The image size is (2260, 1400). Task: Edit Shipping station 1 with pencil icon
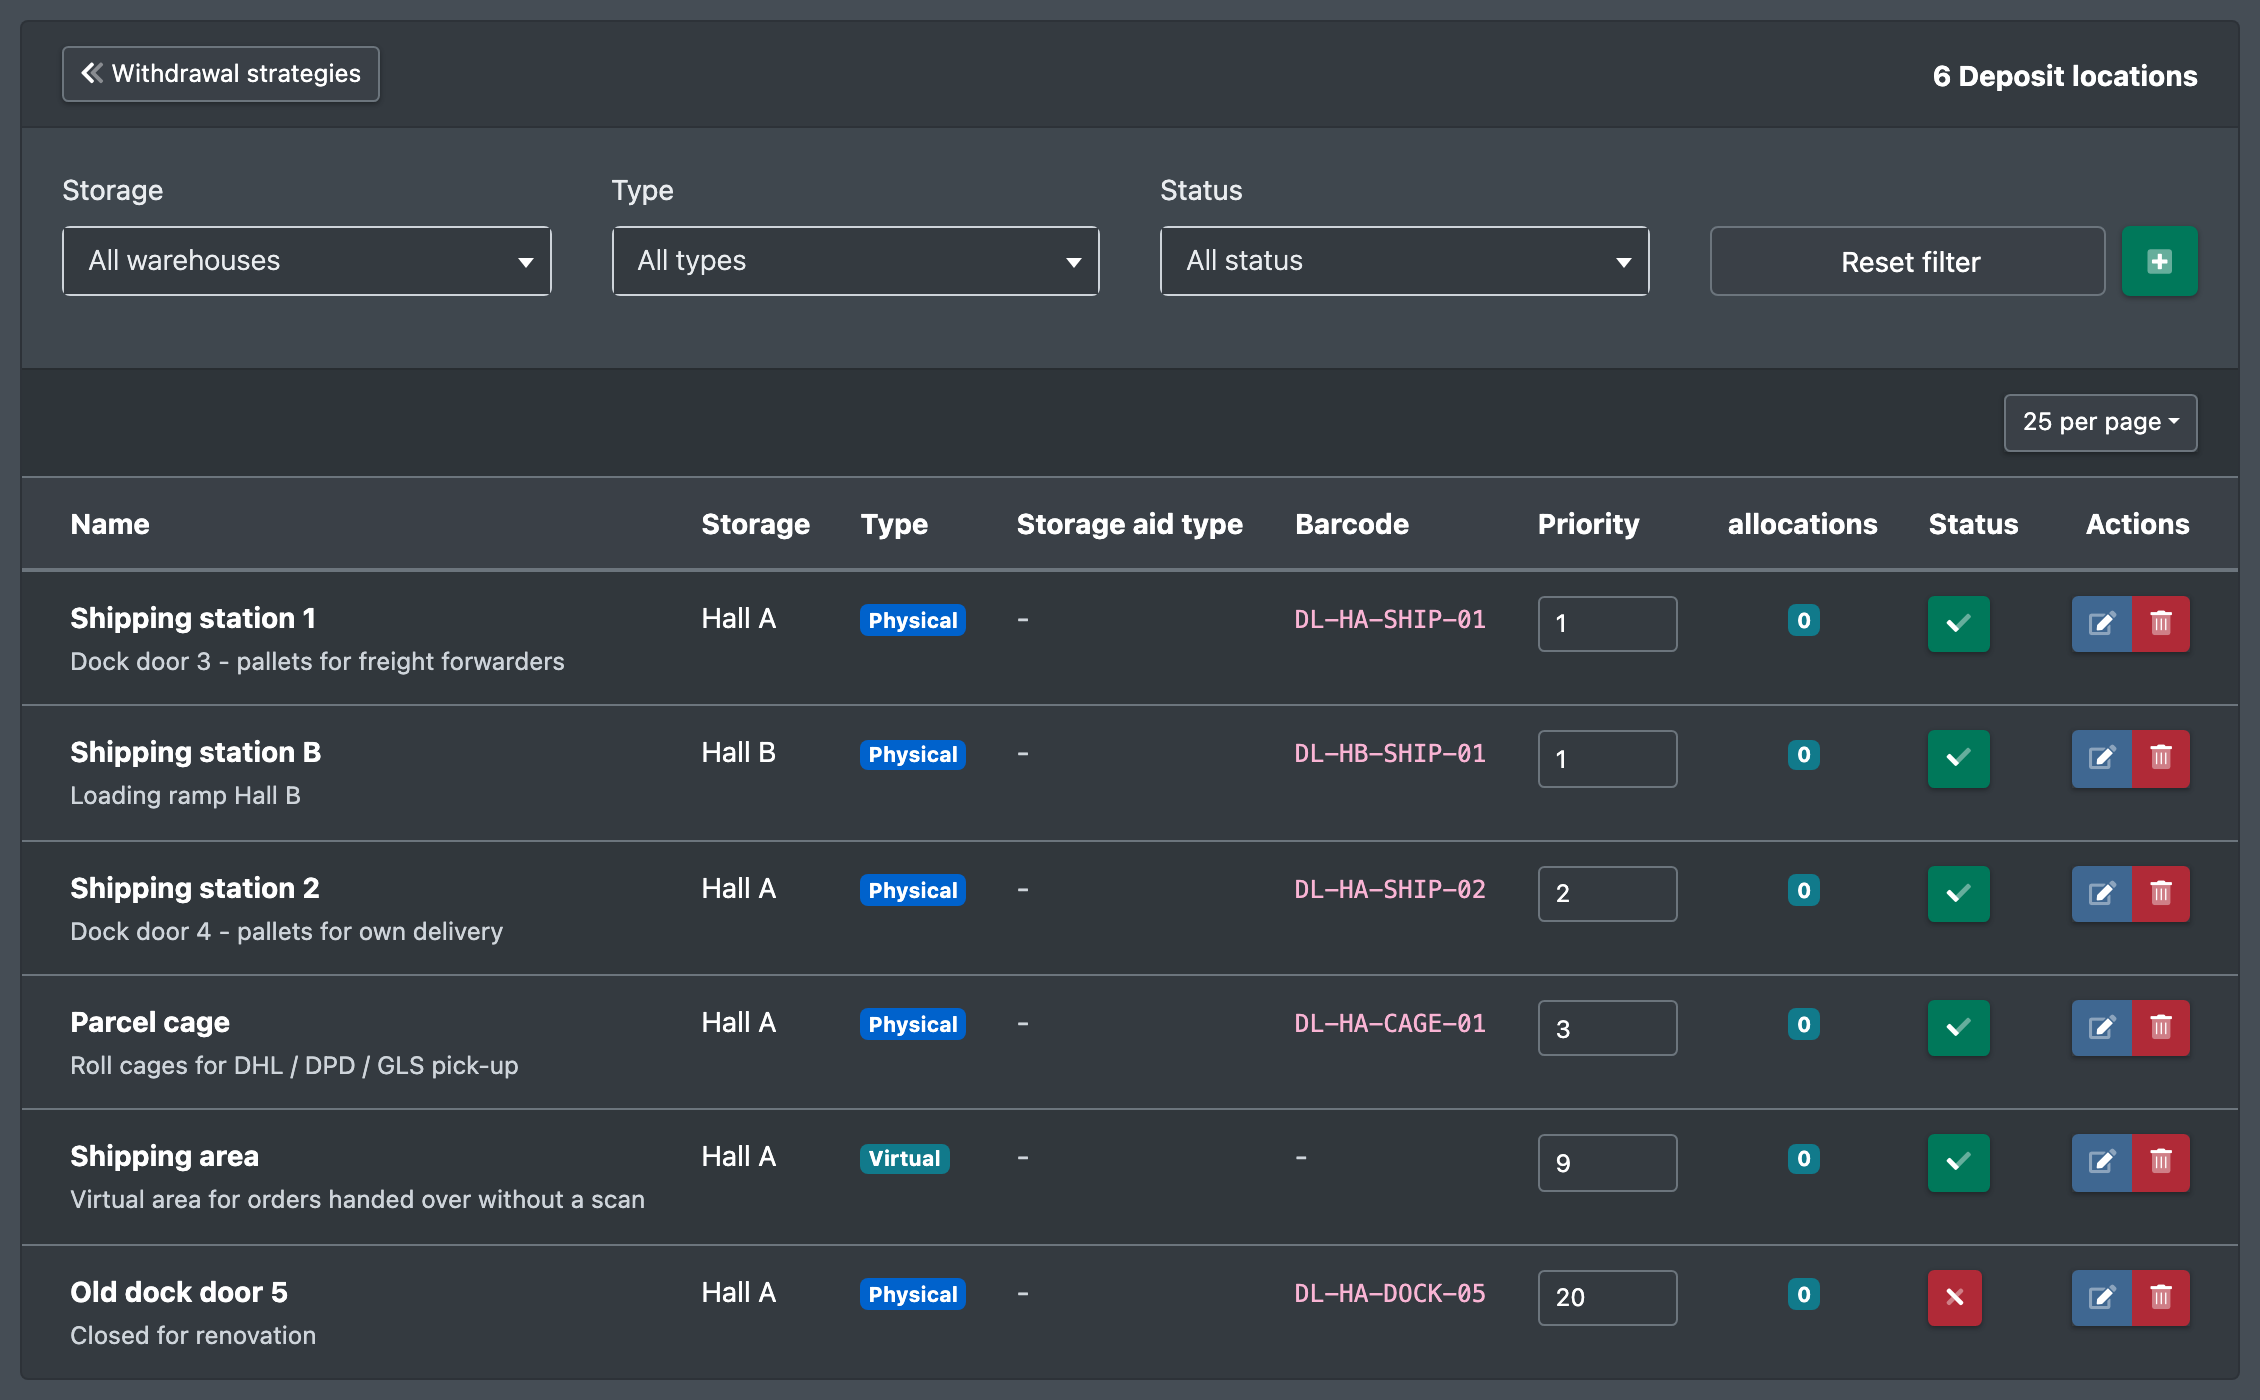2102,624
